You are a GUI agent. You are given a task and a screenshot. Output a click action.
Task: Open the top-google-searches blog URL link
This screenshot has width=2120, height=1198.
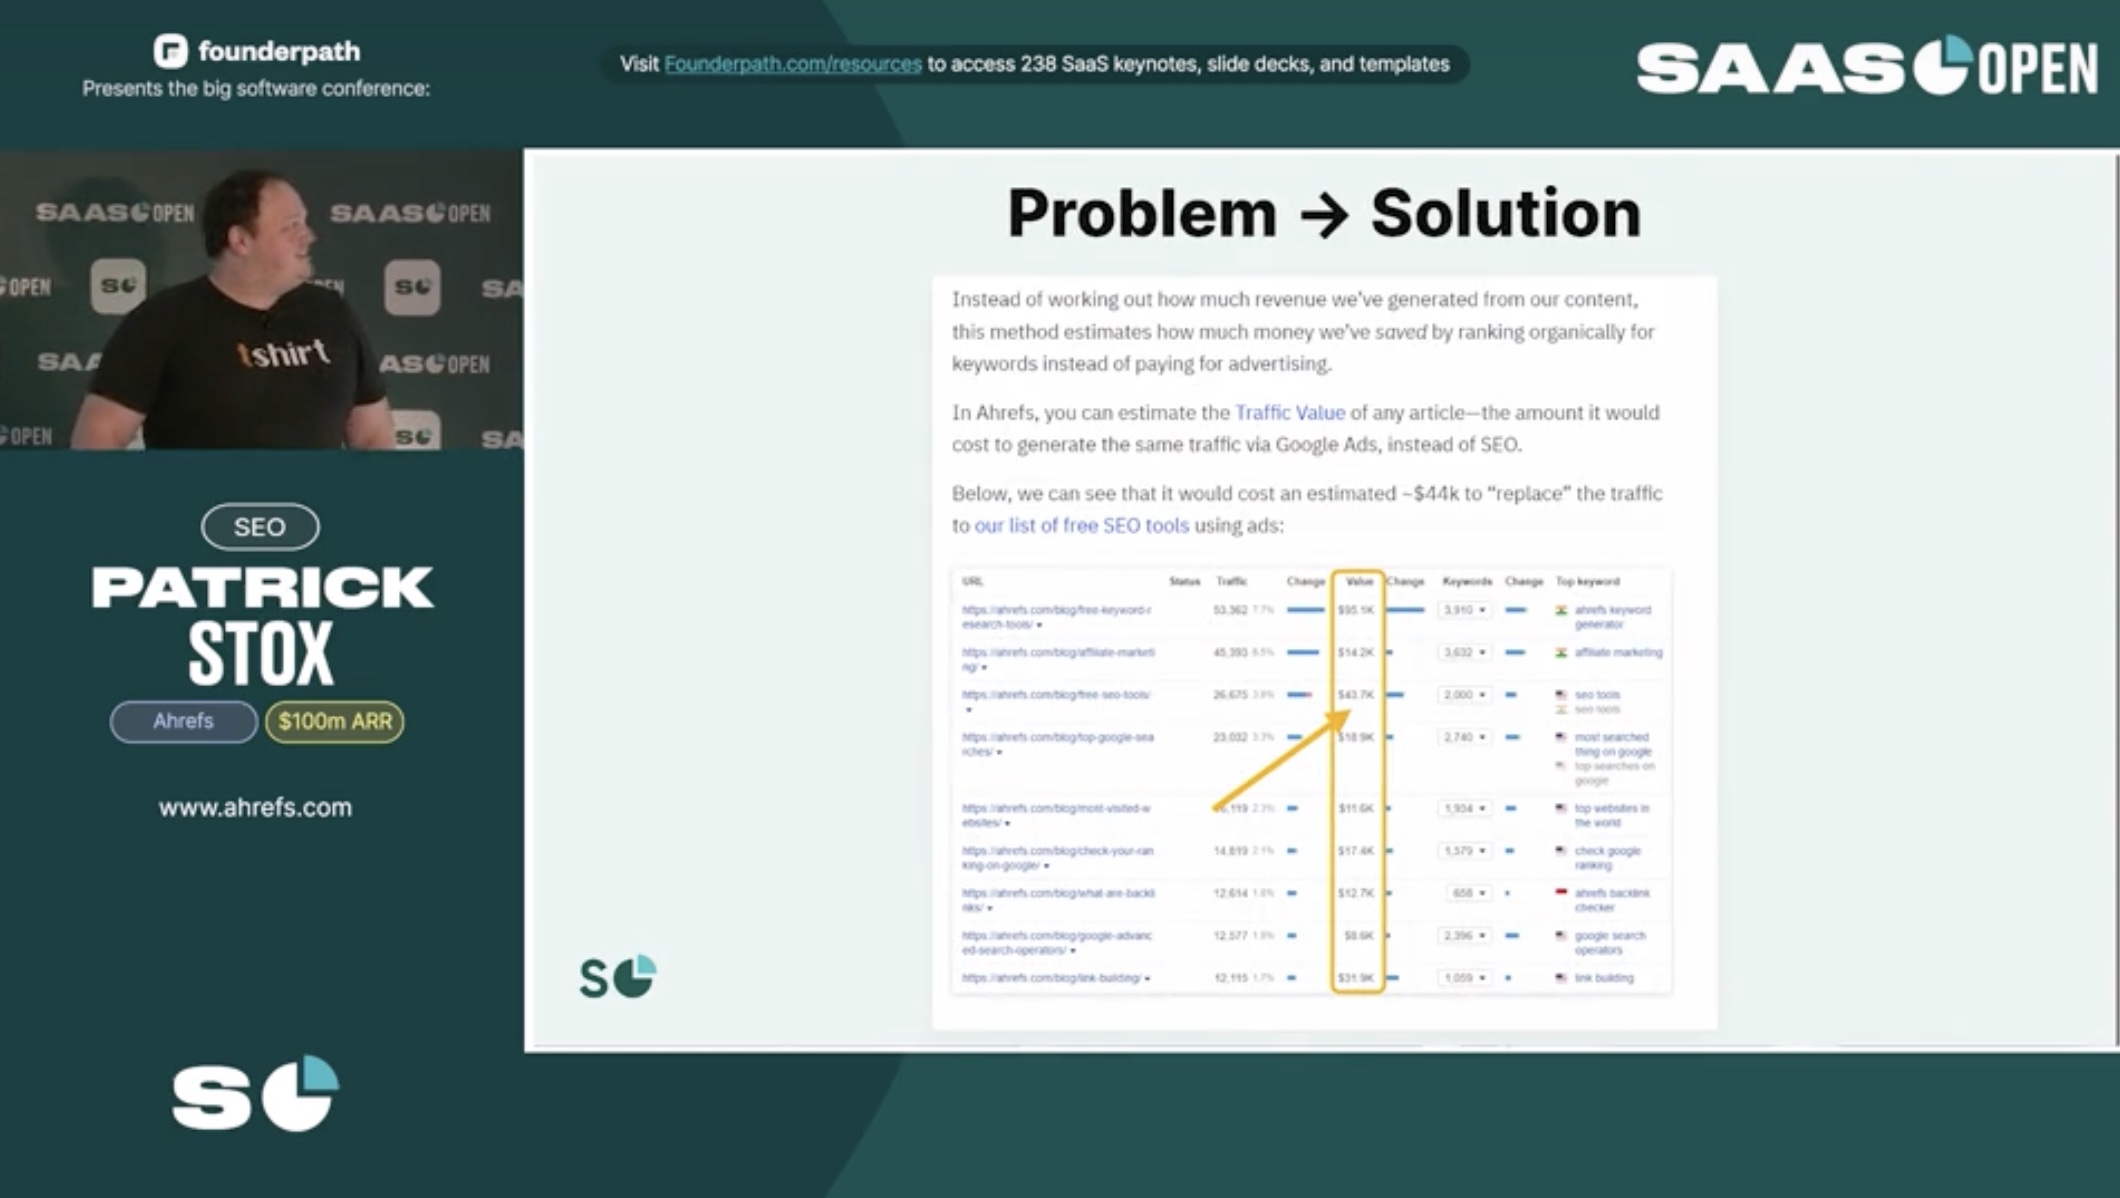point(1057,744)
